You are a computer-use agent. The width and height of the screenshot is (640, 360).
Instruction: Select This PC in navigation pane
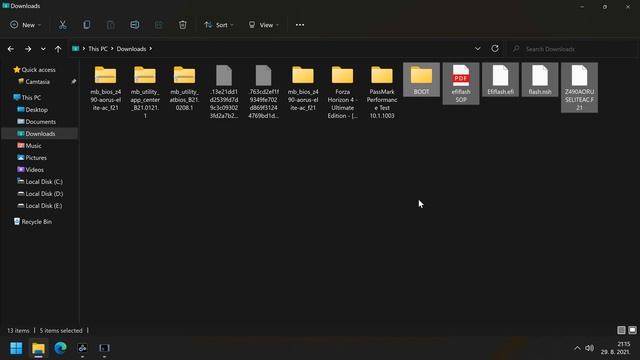click(x=31, y=98)
